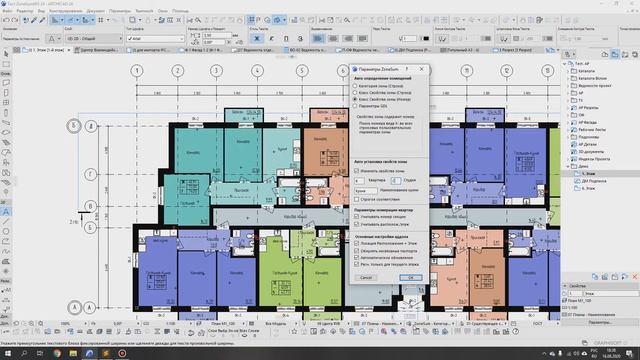Select 'Категория зоны (Строка)' radio option
The height and width of the screenshot is (360, 640).
pos(355,86)
